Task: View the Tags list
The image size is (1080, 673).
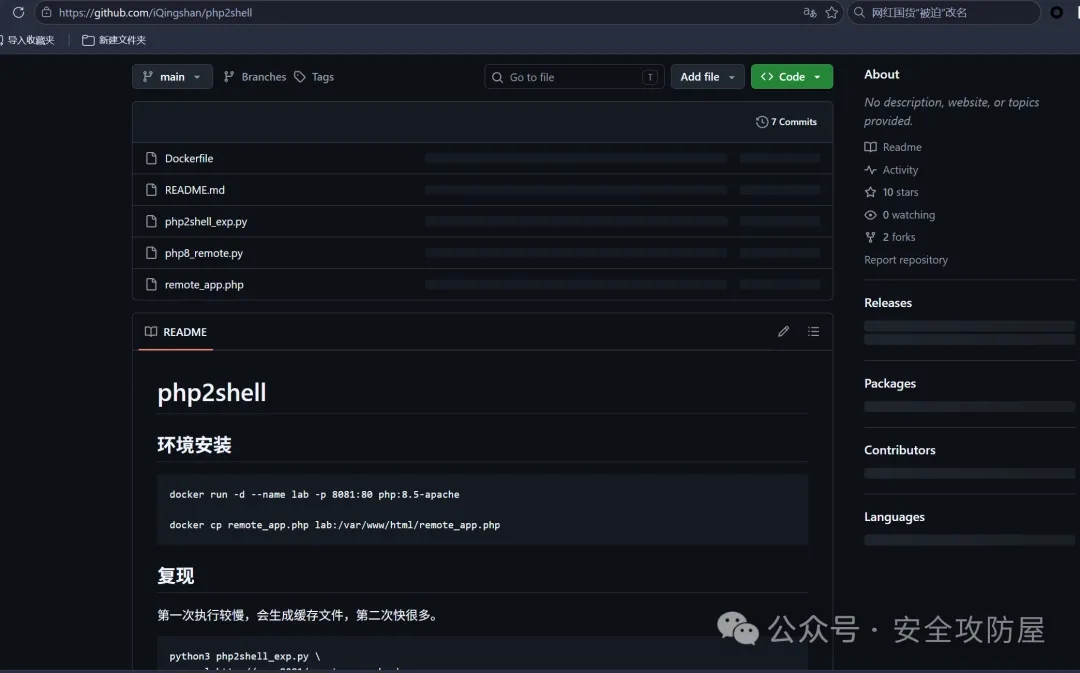Action: click(314, 76)
